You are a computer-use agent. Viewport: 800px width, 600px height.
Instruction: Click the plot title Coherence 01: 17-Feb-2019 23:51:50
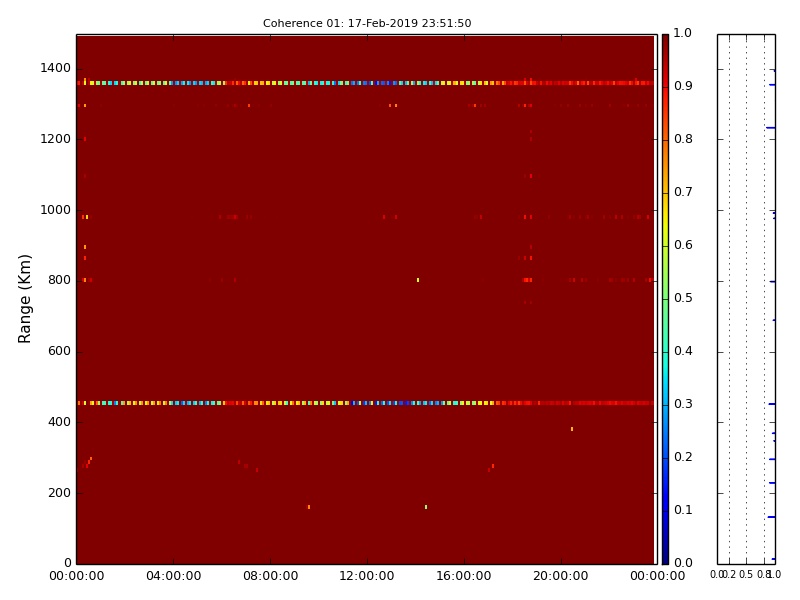367,23
